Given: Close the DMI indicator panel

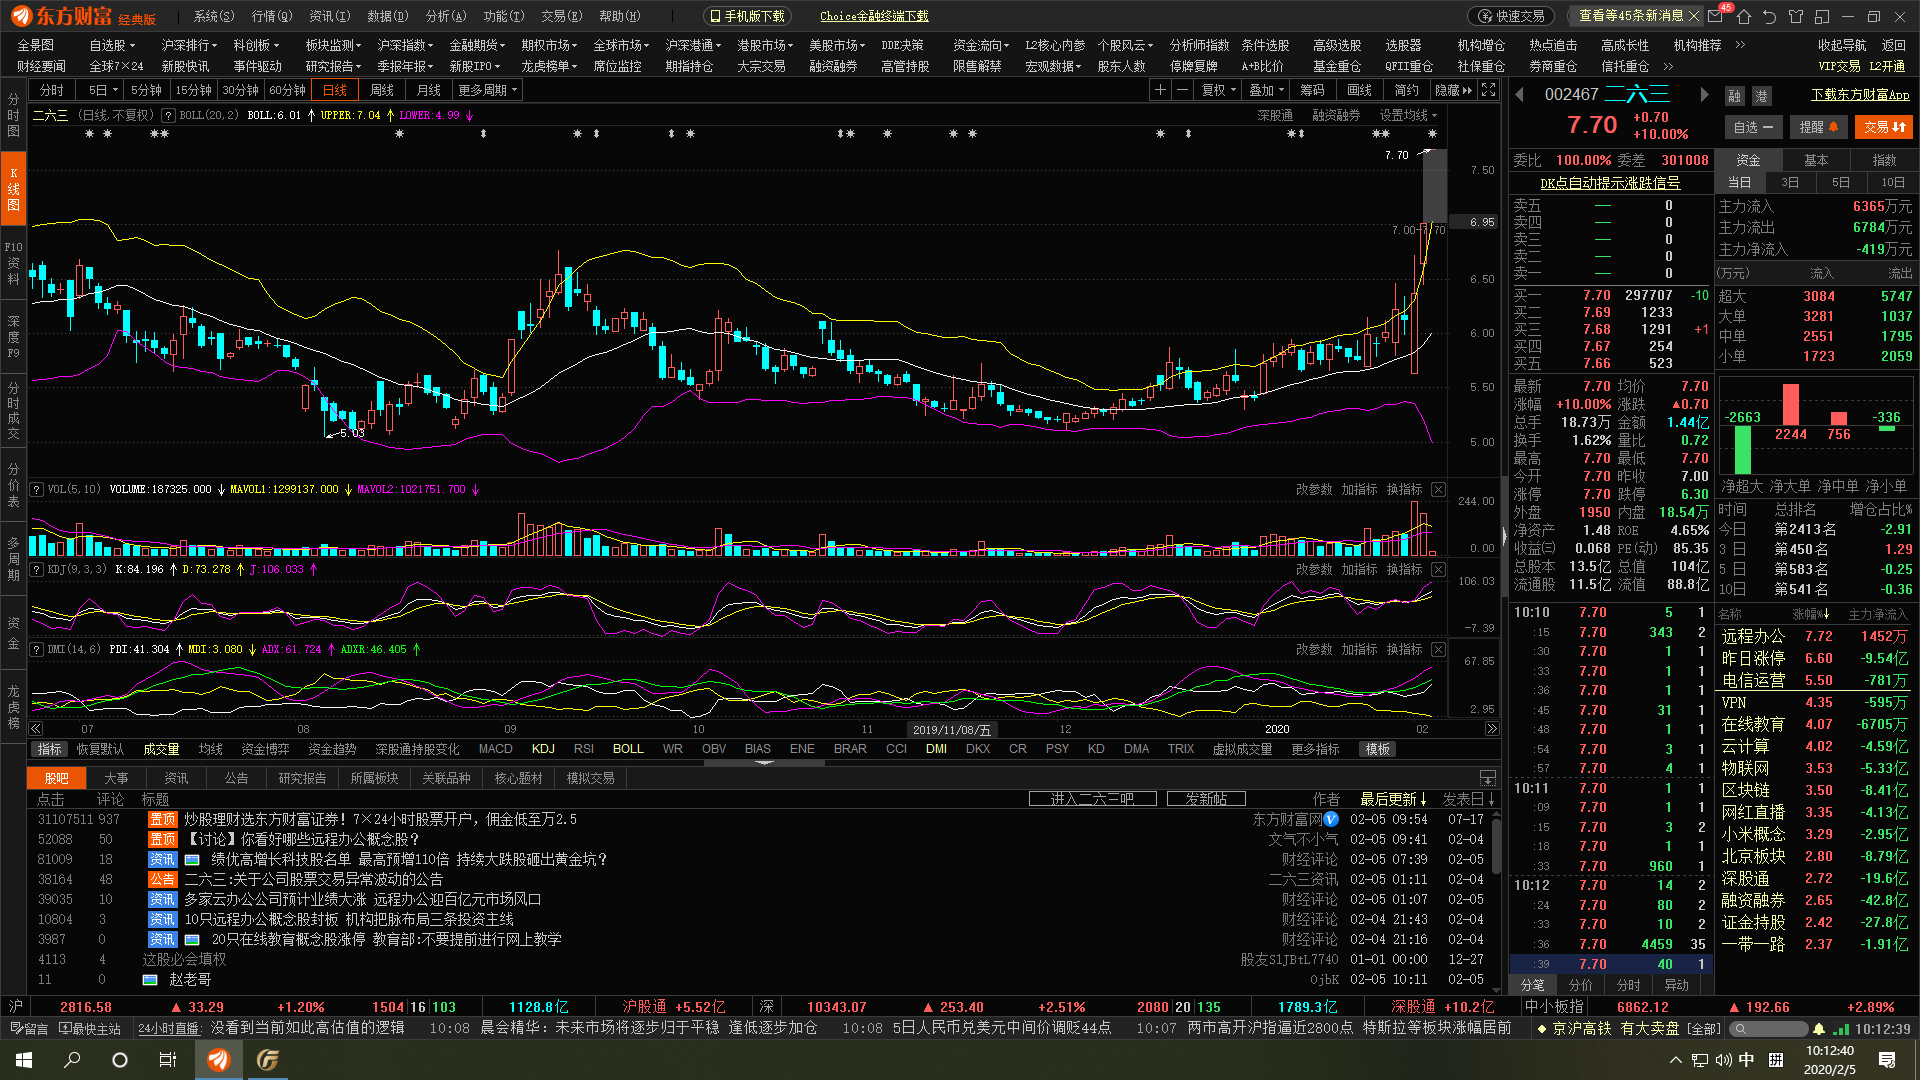Looking at the screenshot, I should click(x=1438, y=650).
